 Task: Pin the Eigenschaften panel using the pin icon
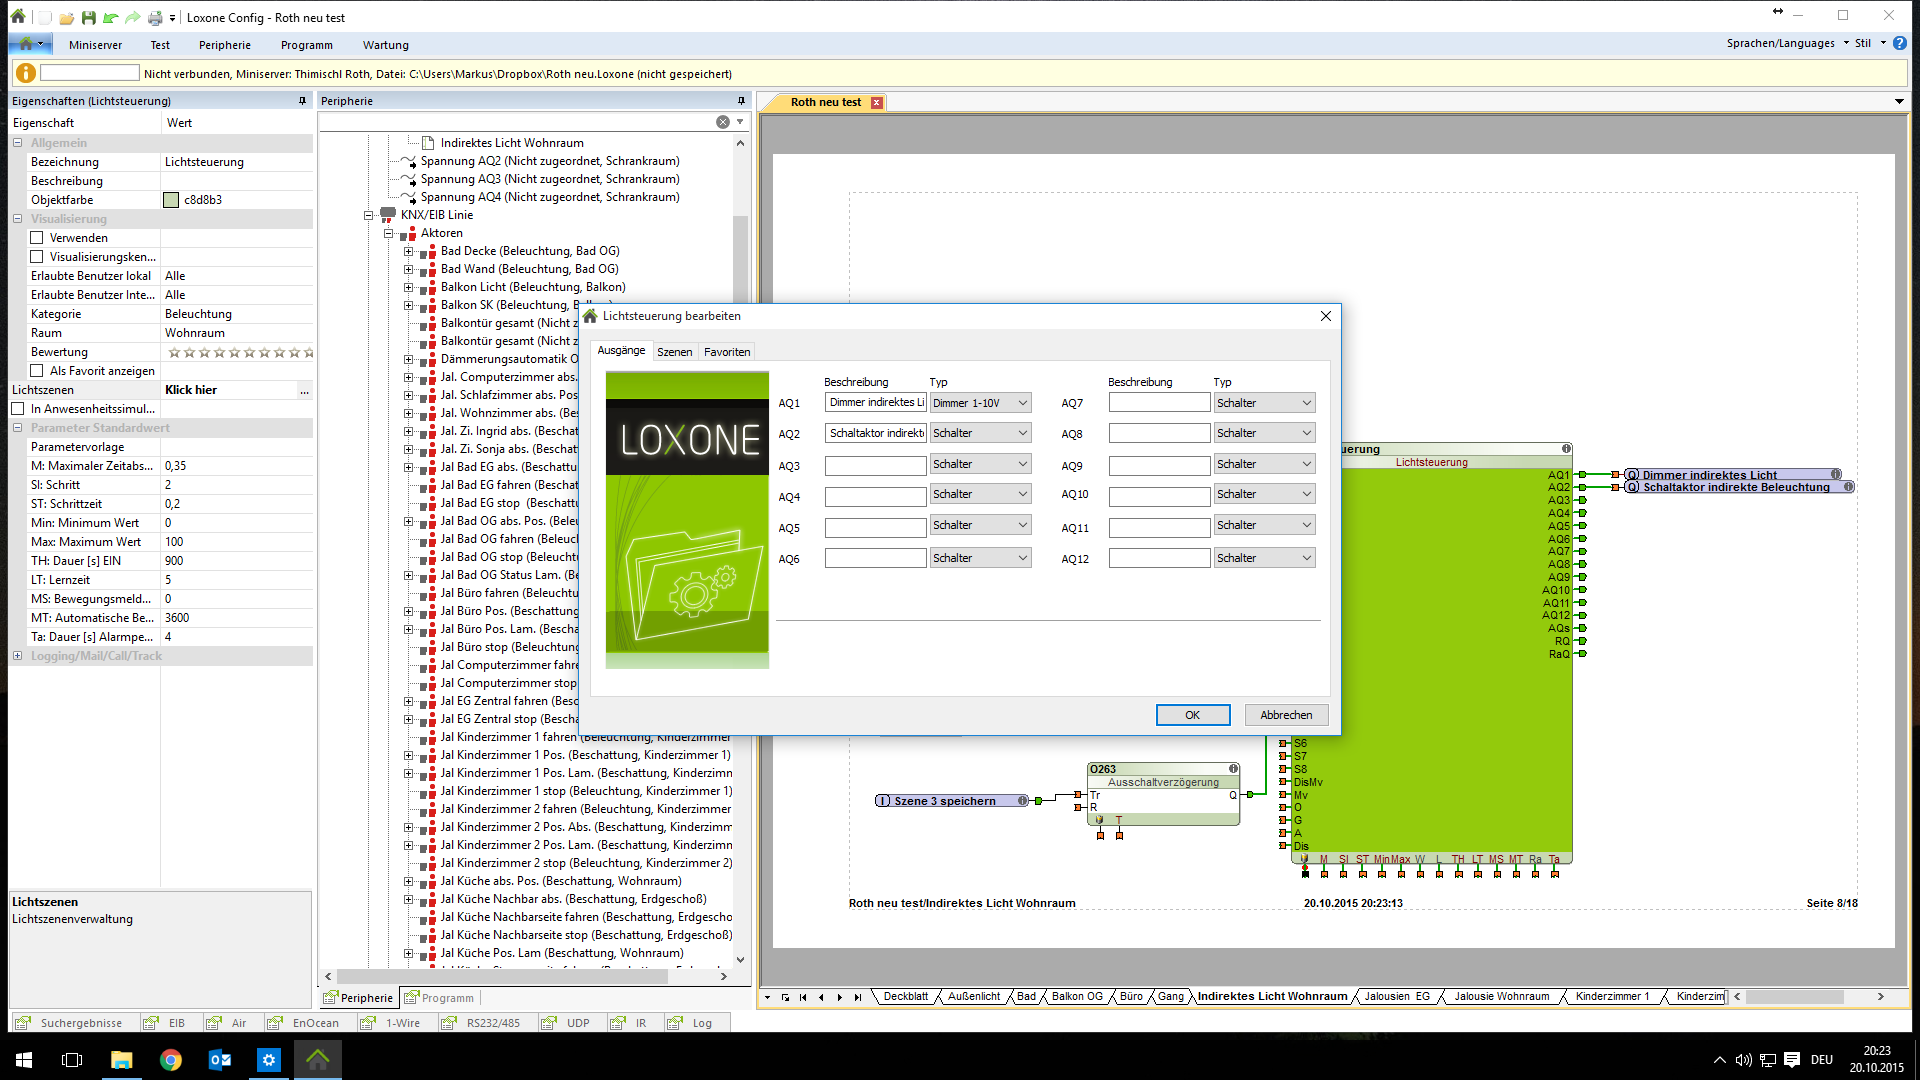coord(302,101)
